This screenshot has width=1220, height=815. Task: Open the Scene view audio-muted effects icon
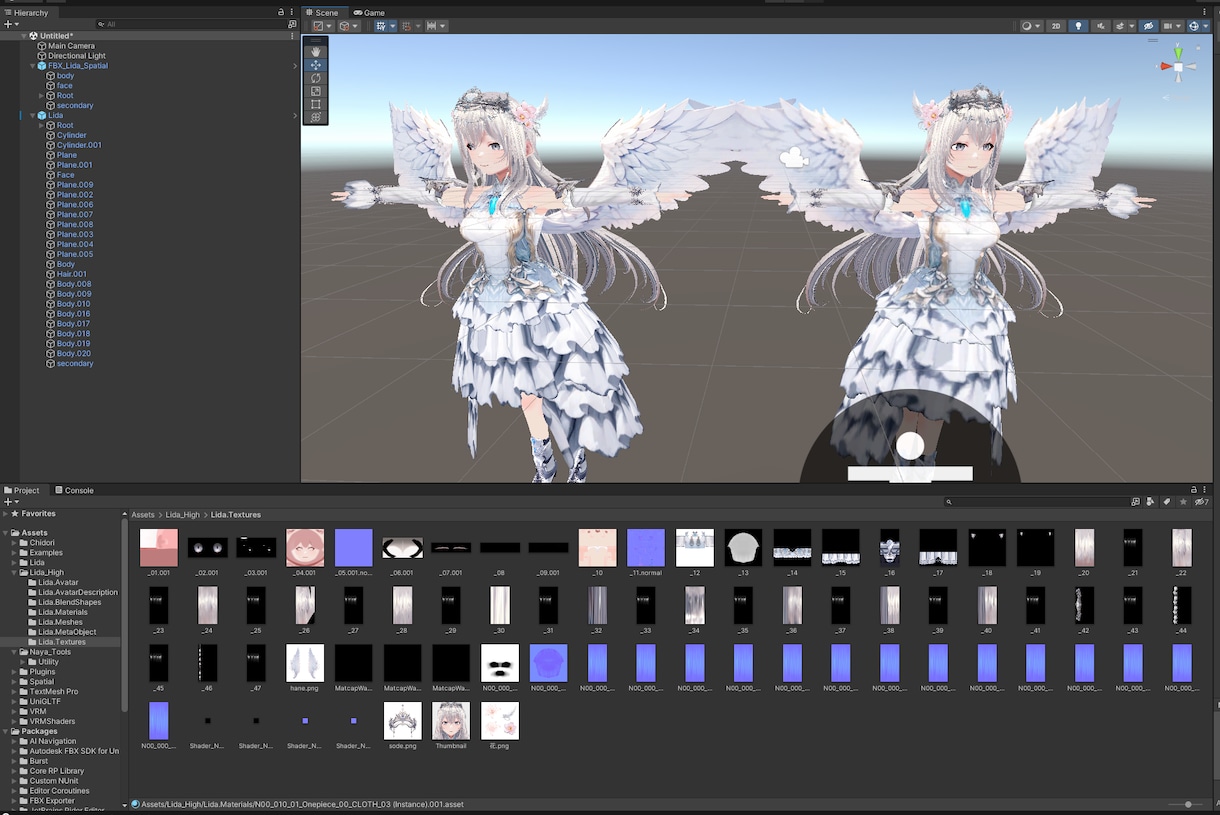coord(1101,26)
